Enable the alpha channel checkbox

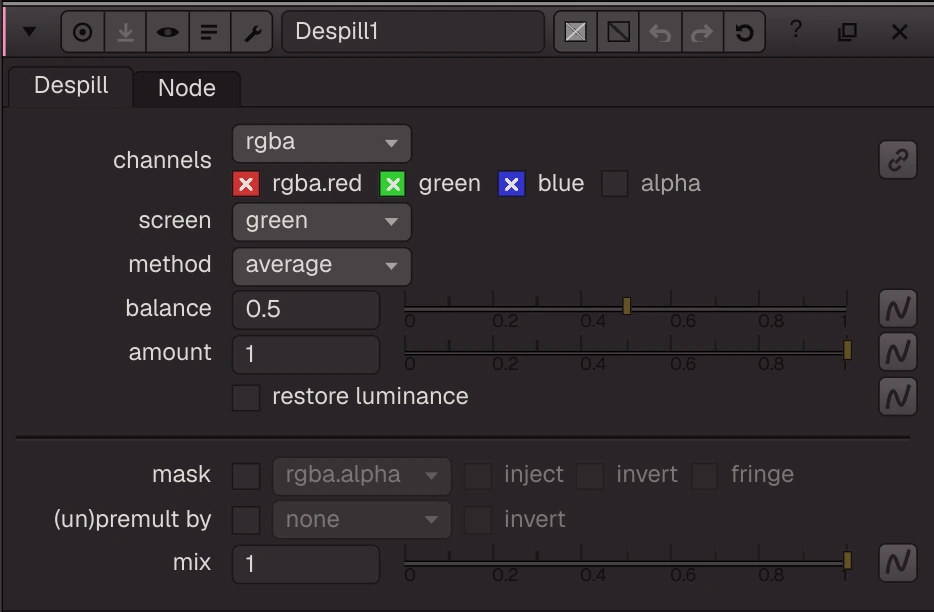pyautogui.click(x=615, y=184)
